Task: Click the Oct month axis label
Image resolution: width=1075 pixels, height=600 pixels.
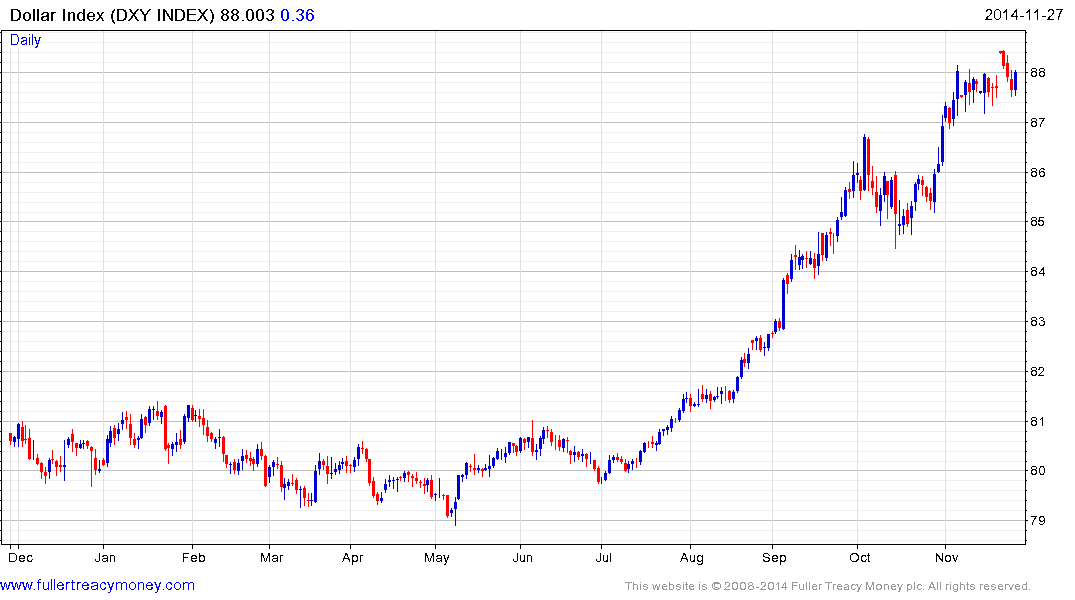Action: point(860,557)
